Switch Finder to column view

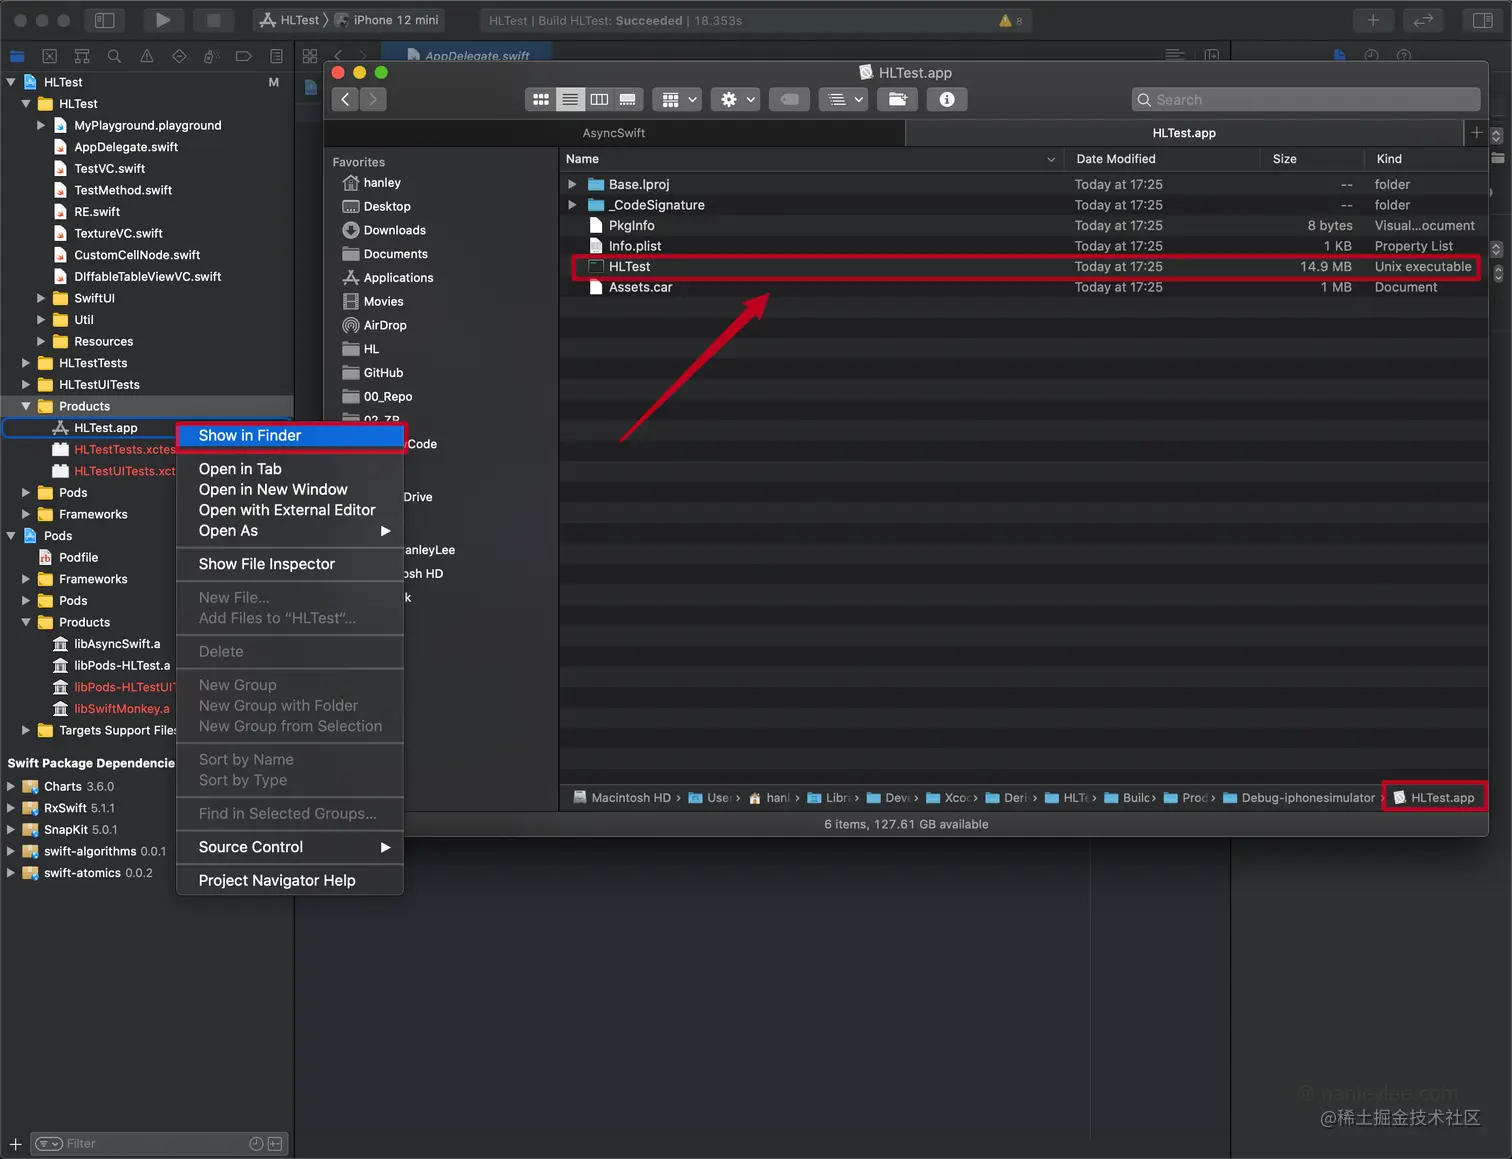pyautogui.click(x=599, y=99)
